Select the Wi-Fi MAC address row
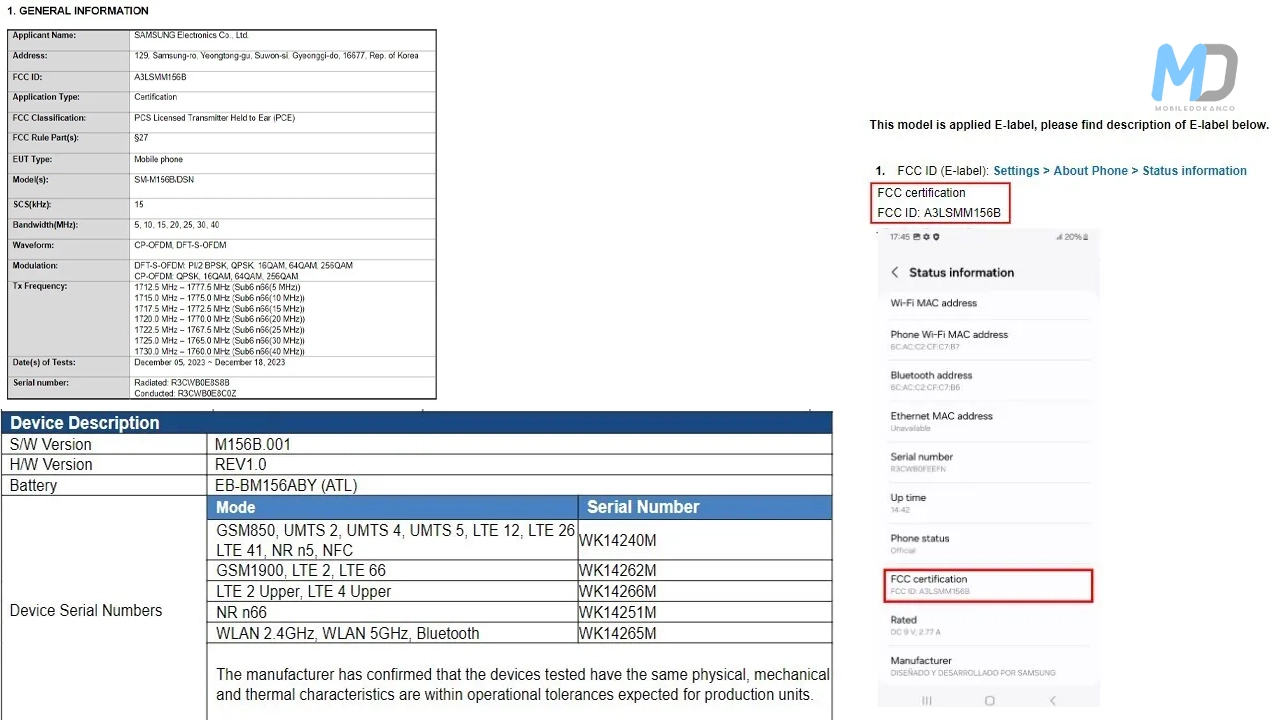The height and width of the screenshot is (720, 1280). (x=934, y=303)
